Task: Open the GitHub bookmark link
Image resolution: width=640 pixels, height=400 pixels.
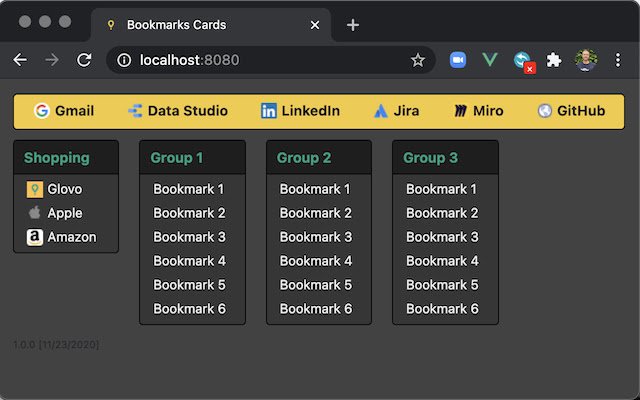Action: pos(571,111)
